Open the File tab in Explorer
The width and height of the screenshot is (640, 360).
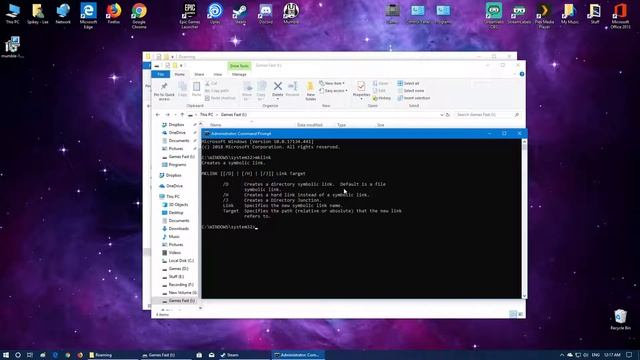pyautogui.click(x=160, y=74)
